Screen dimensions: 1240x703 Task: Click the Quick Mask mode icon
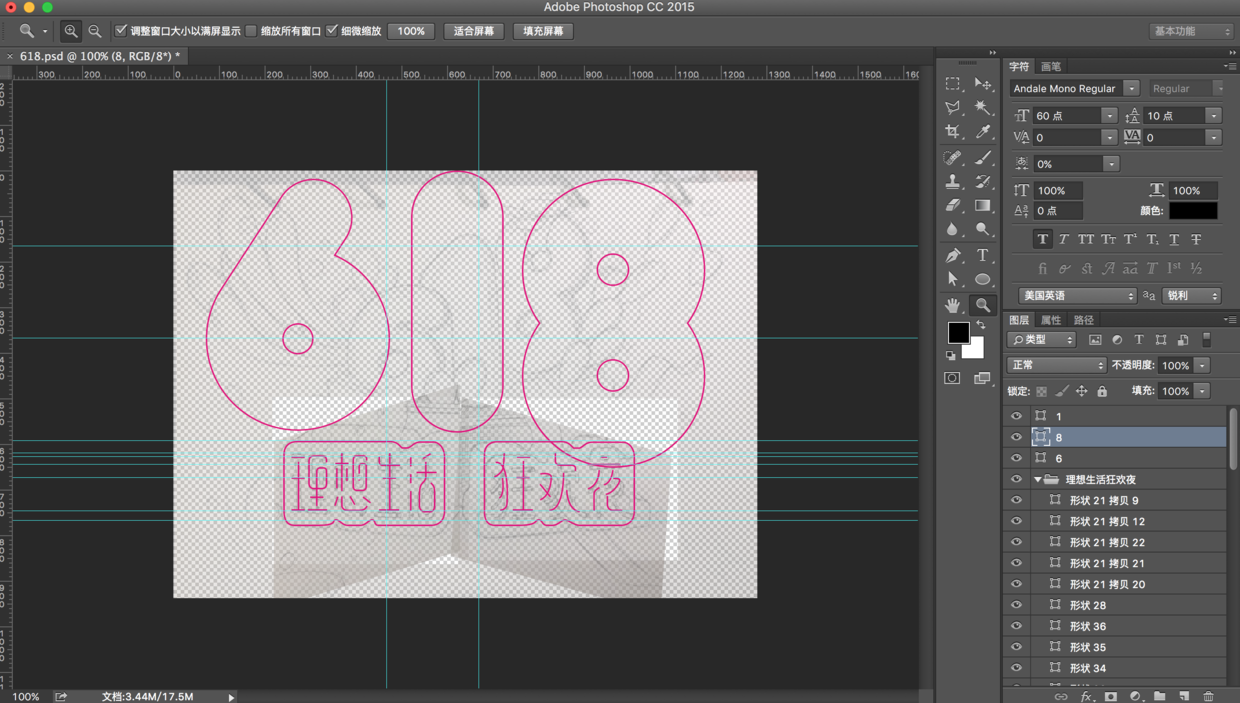tap(952, 379)
